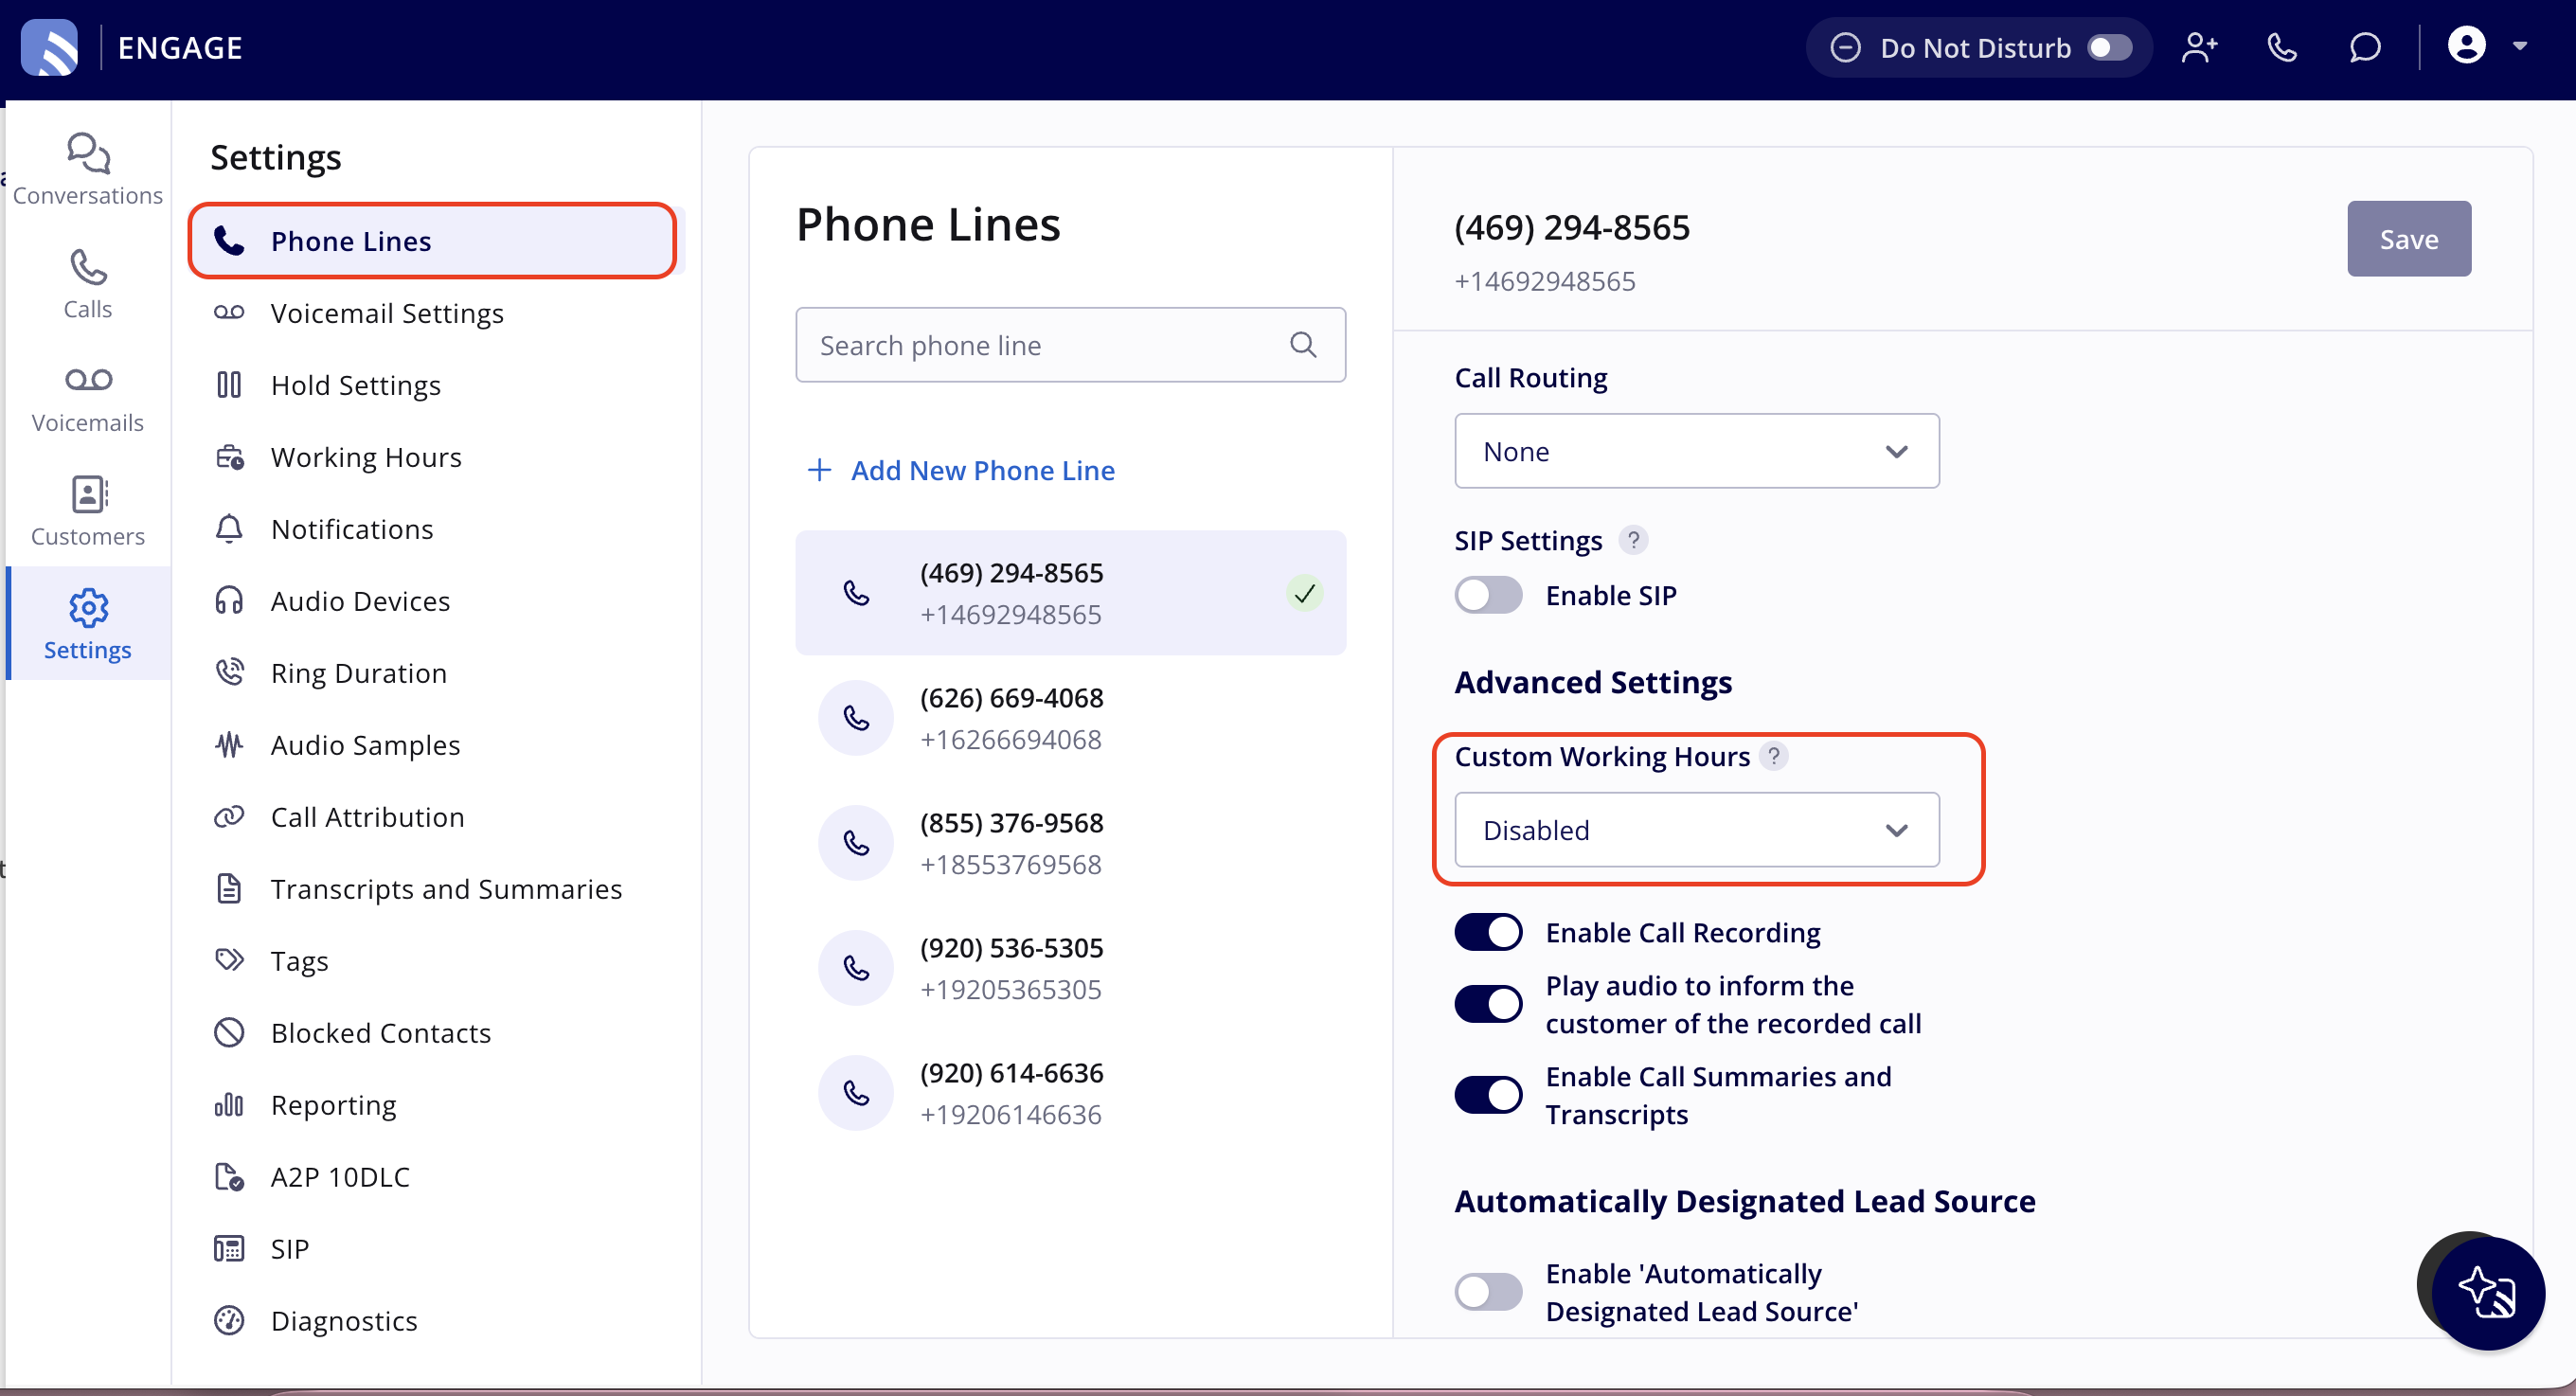The width and height of the screenshot is (2576, 1396).
Task: Enable the Automatically Designated Lead Source switch
Action: pyautogui.click(x=1488, y=1292)
